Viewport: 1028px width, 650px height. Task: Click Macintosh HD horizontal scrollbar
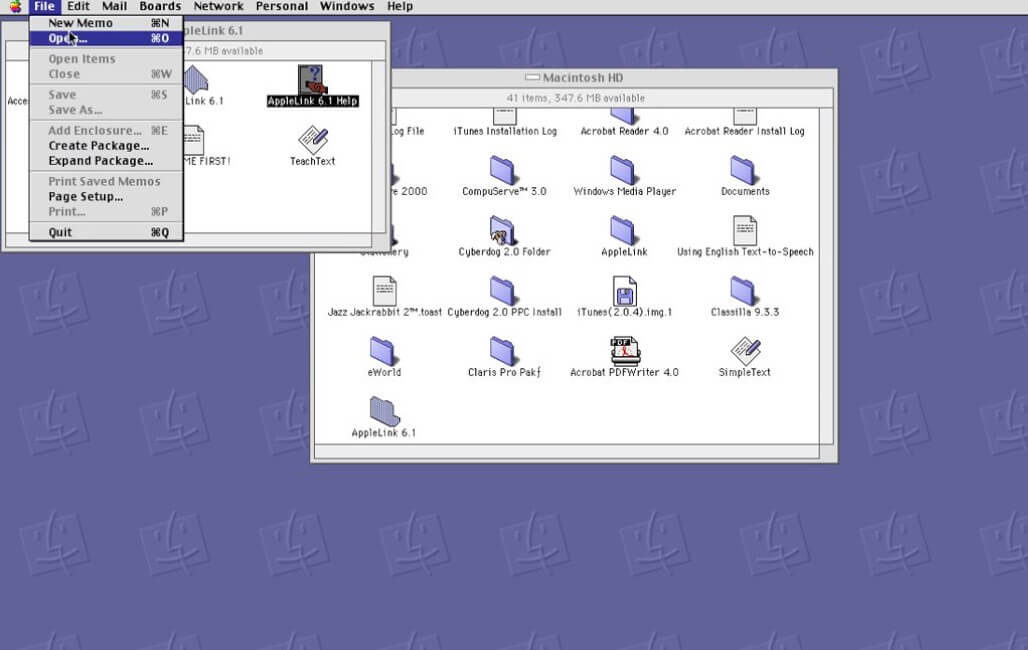(566, 451)
